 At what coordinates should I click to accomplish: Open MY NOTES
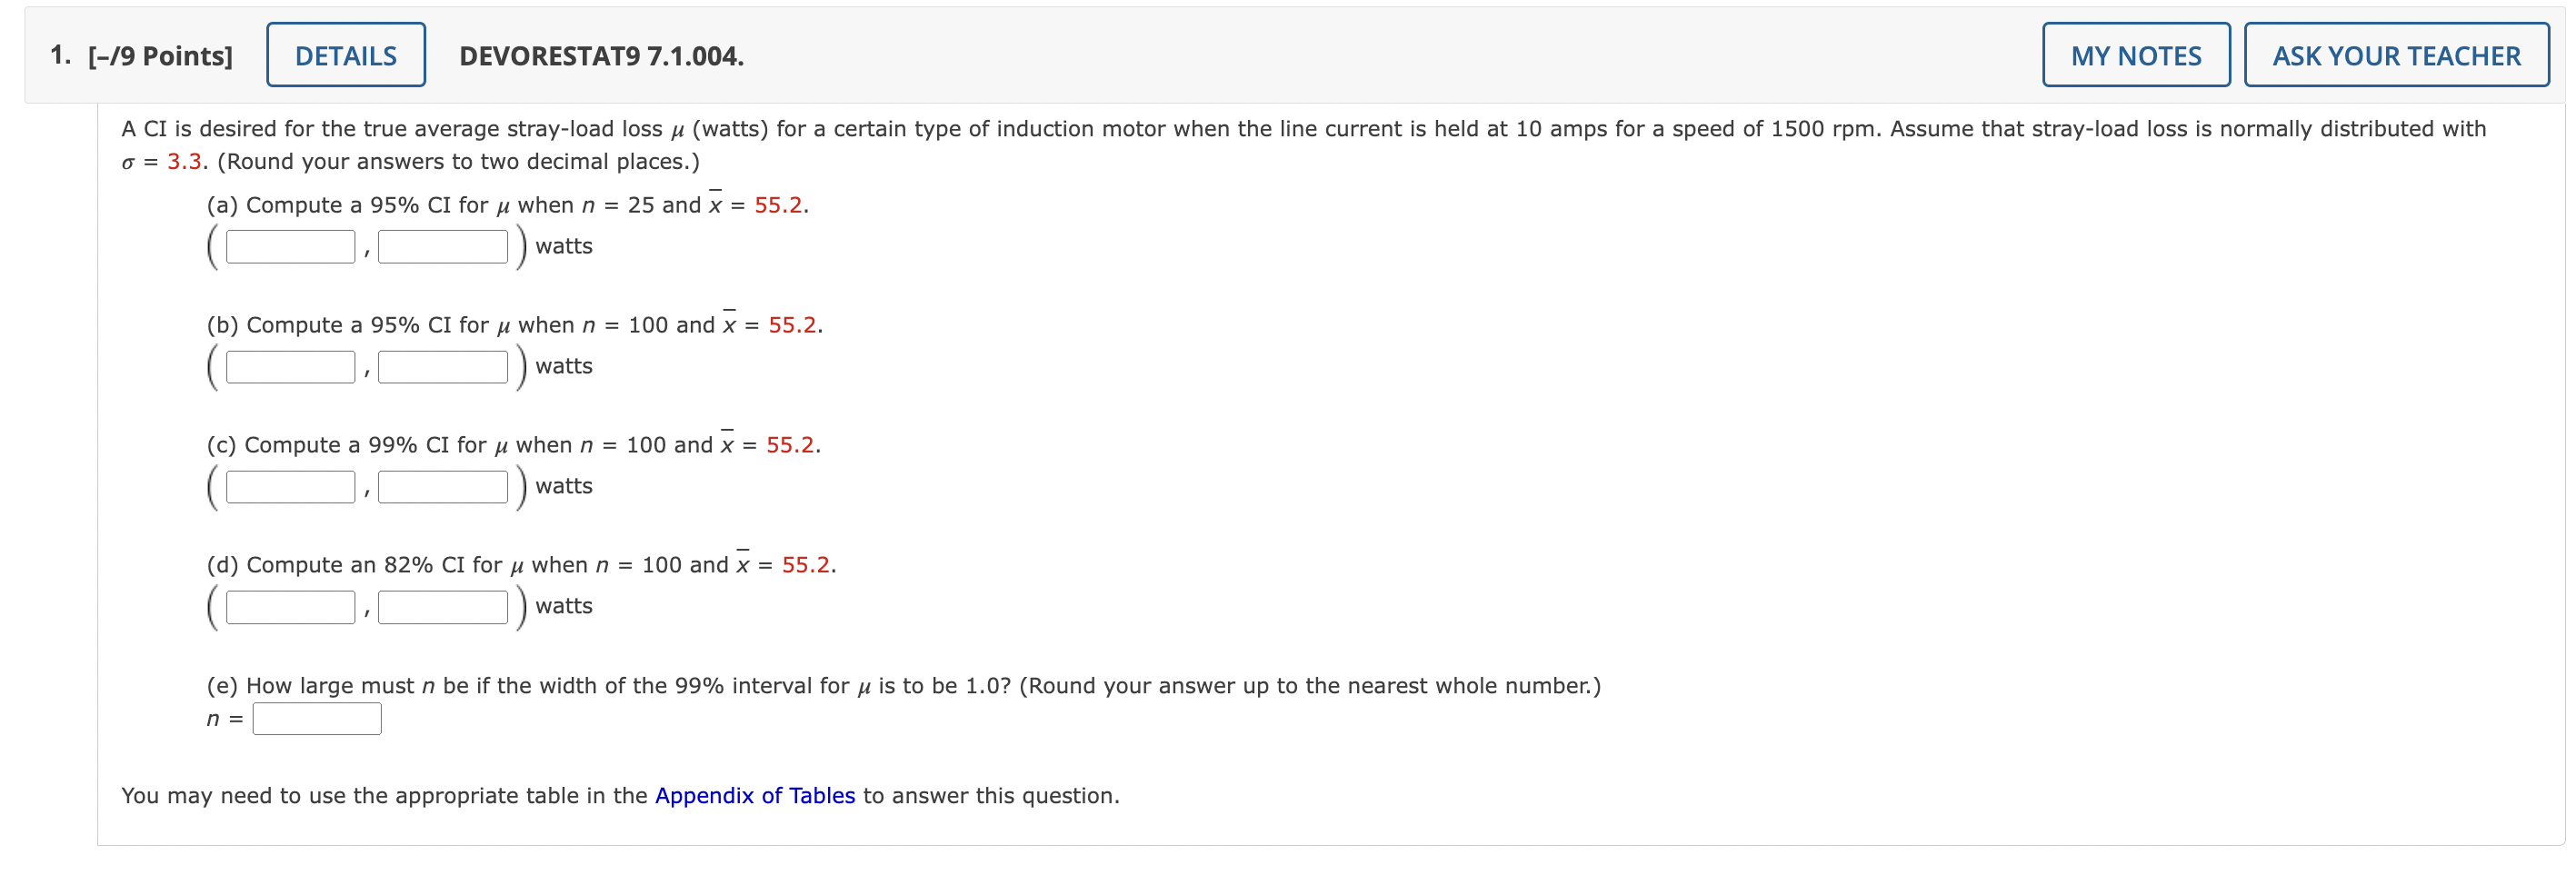click(2136, 55)
